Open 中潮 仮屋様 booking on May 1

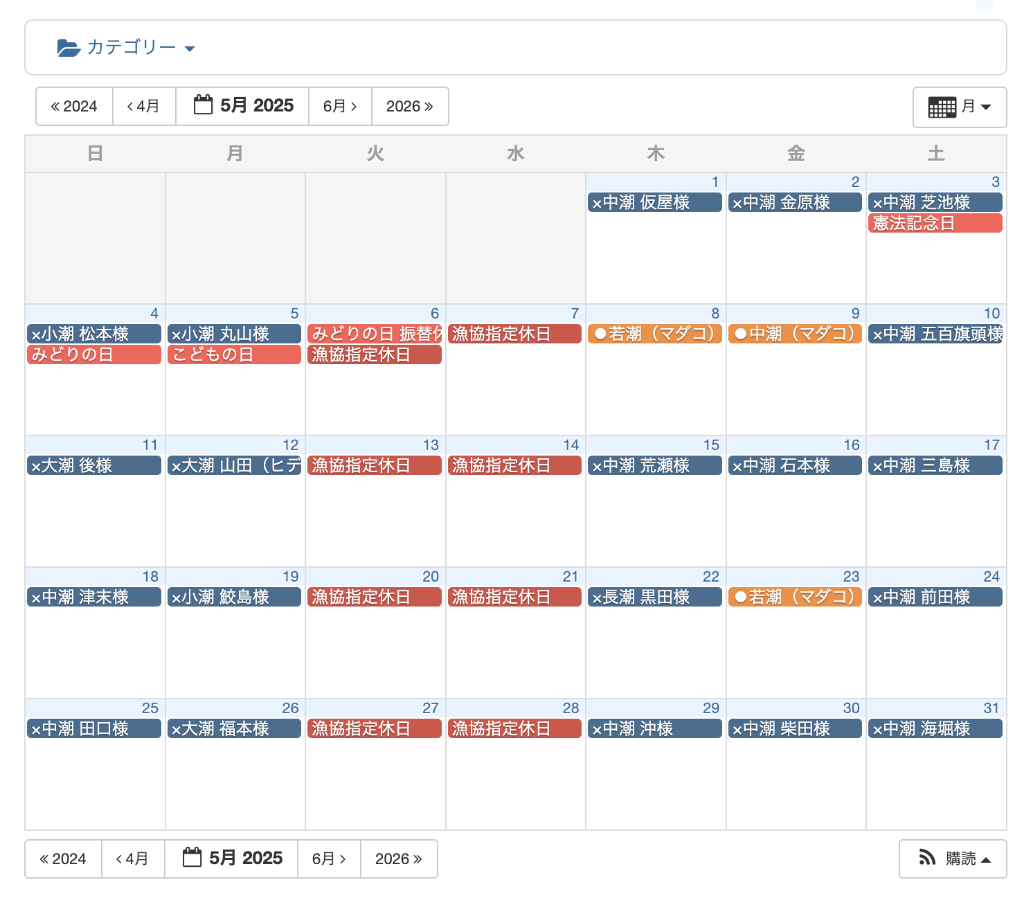(x=655, y=203)
